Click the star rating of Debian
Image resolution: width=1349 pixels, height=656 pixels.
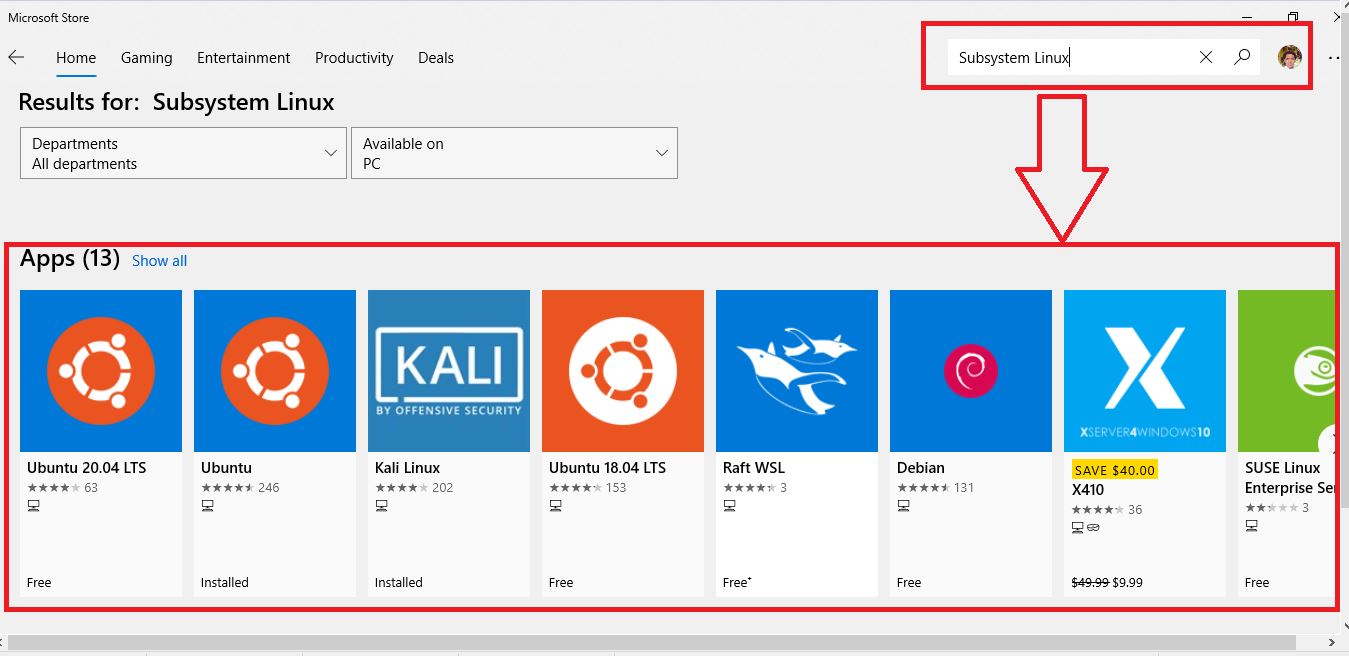tap(923, 488)
